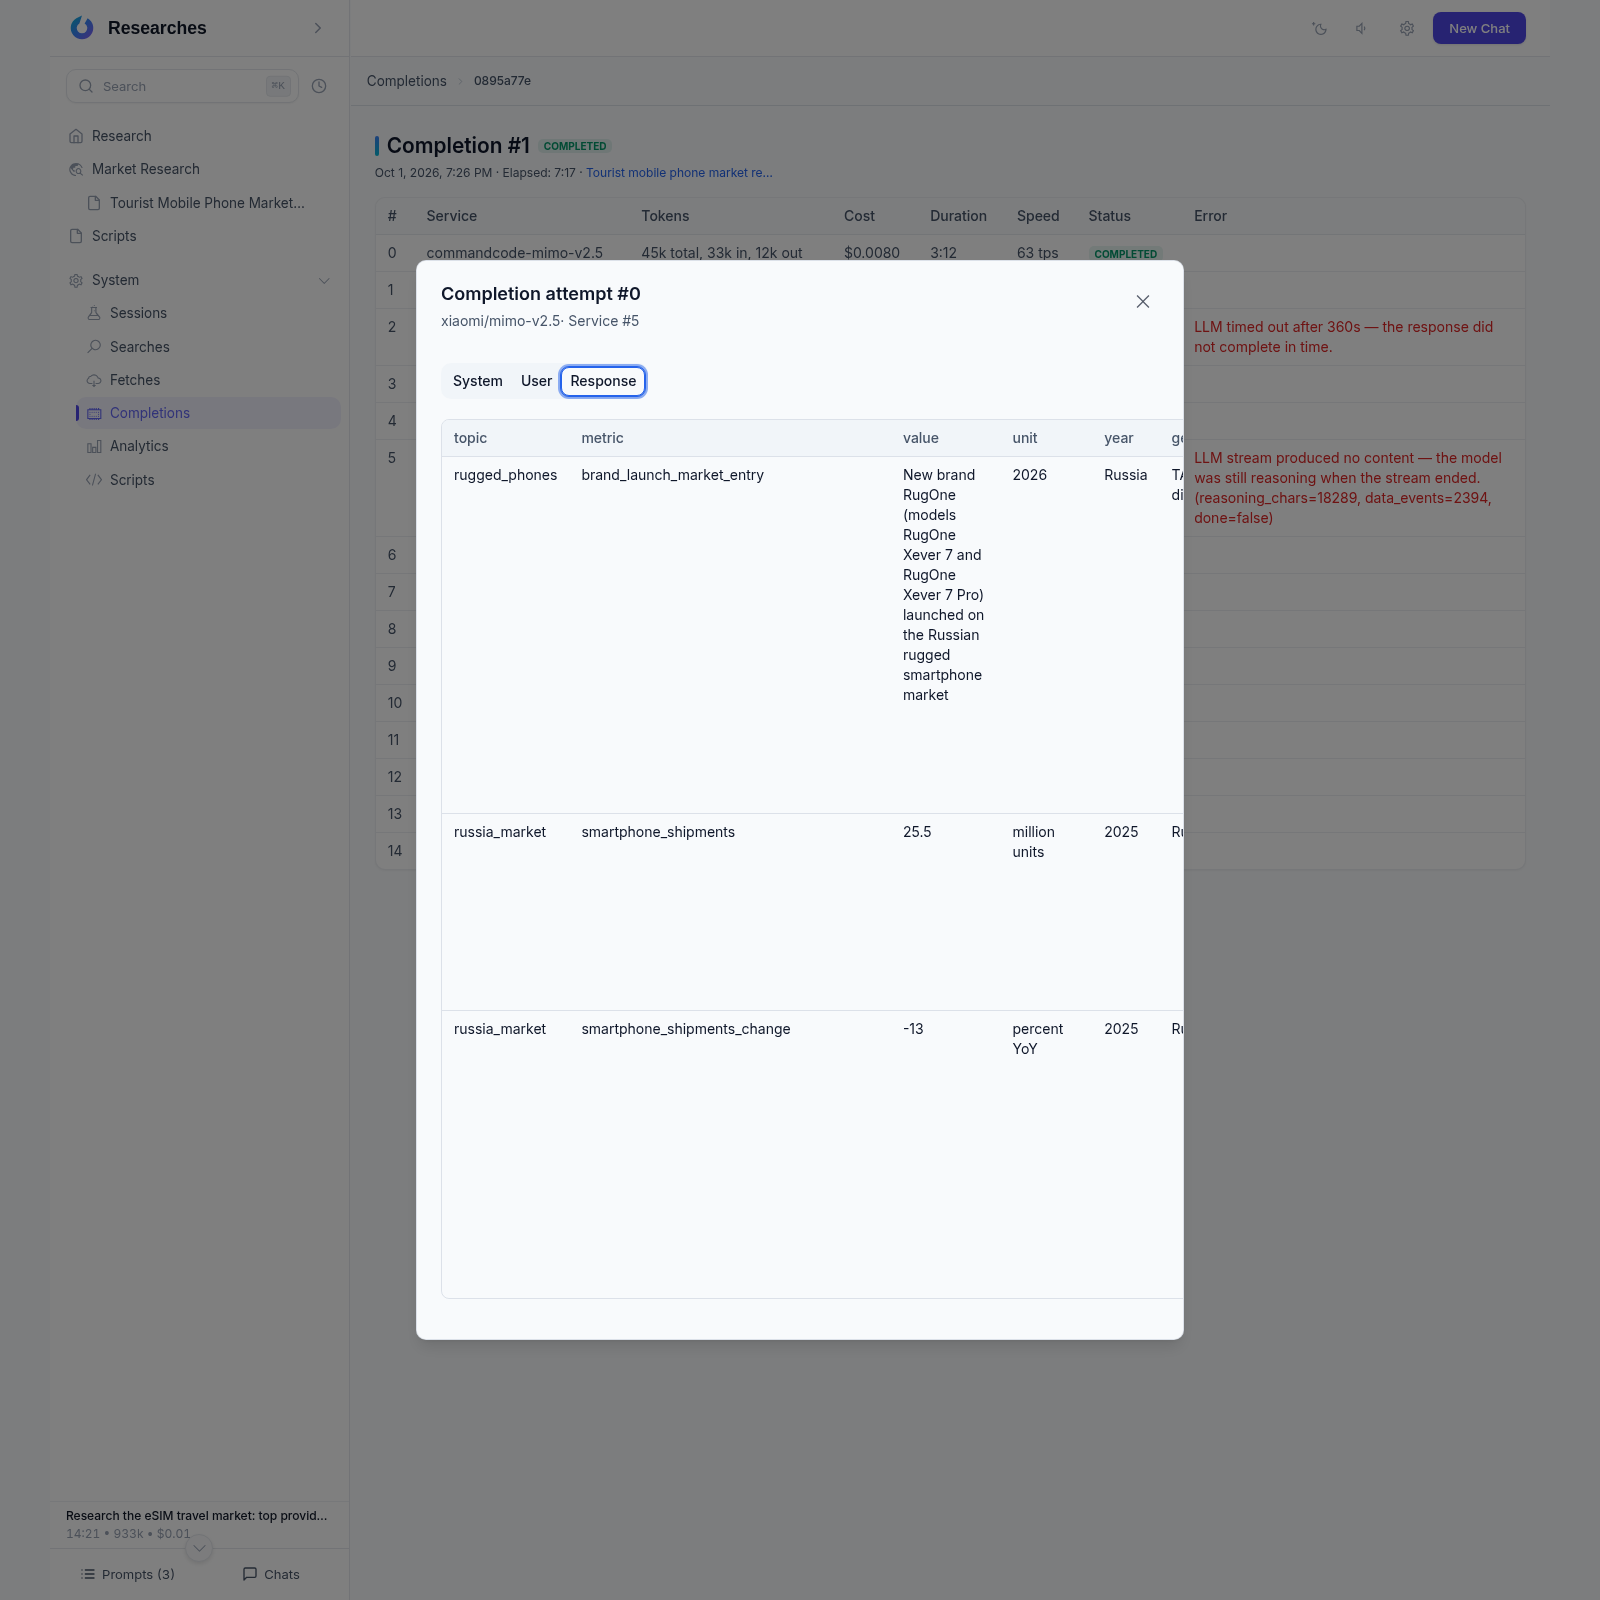Viewport: 1600px width, 1600px height.
Task: Click breadcrumb ID 0895a77e
Action: pos(502,81)
